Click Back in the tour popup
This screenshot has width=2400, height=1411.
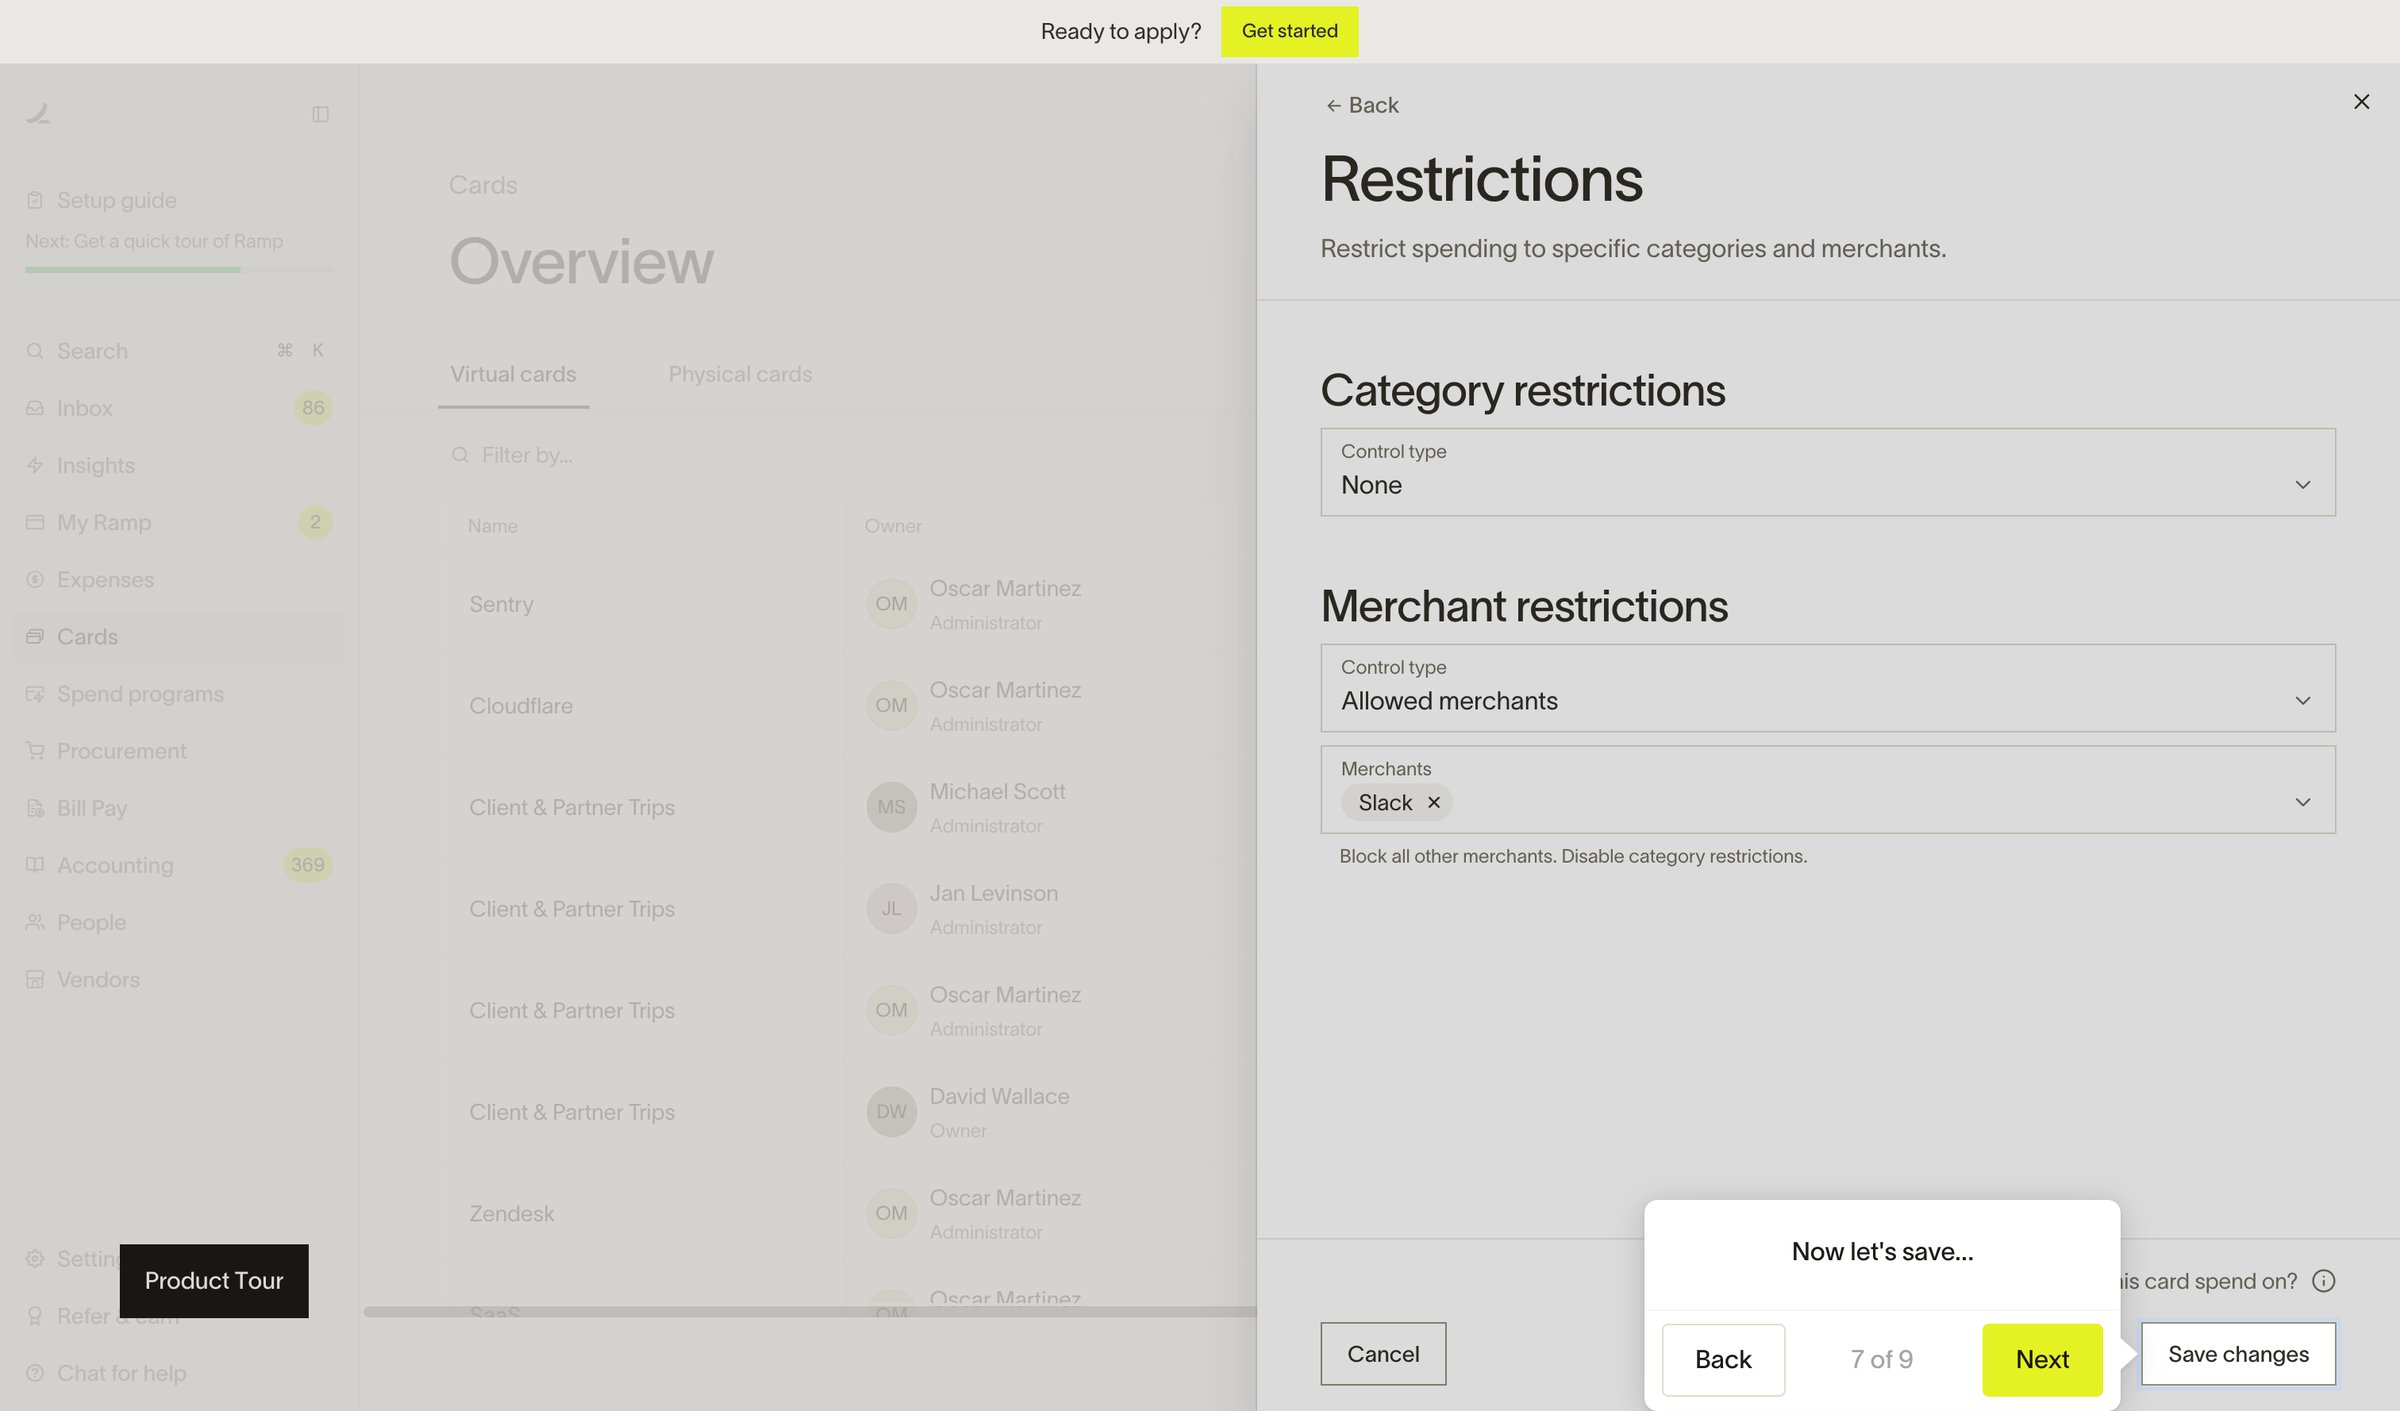[x=1723, y=1360]
